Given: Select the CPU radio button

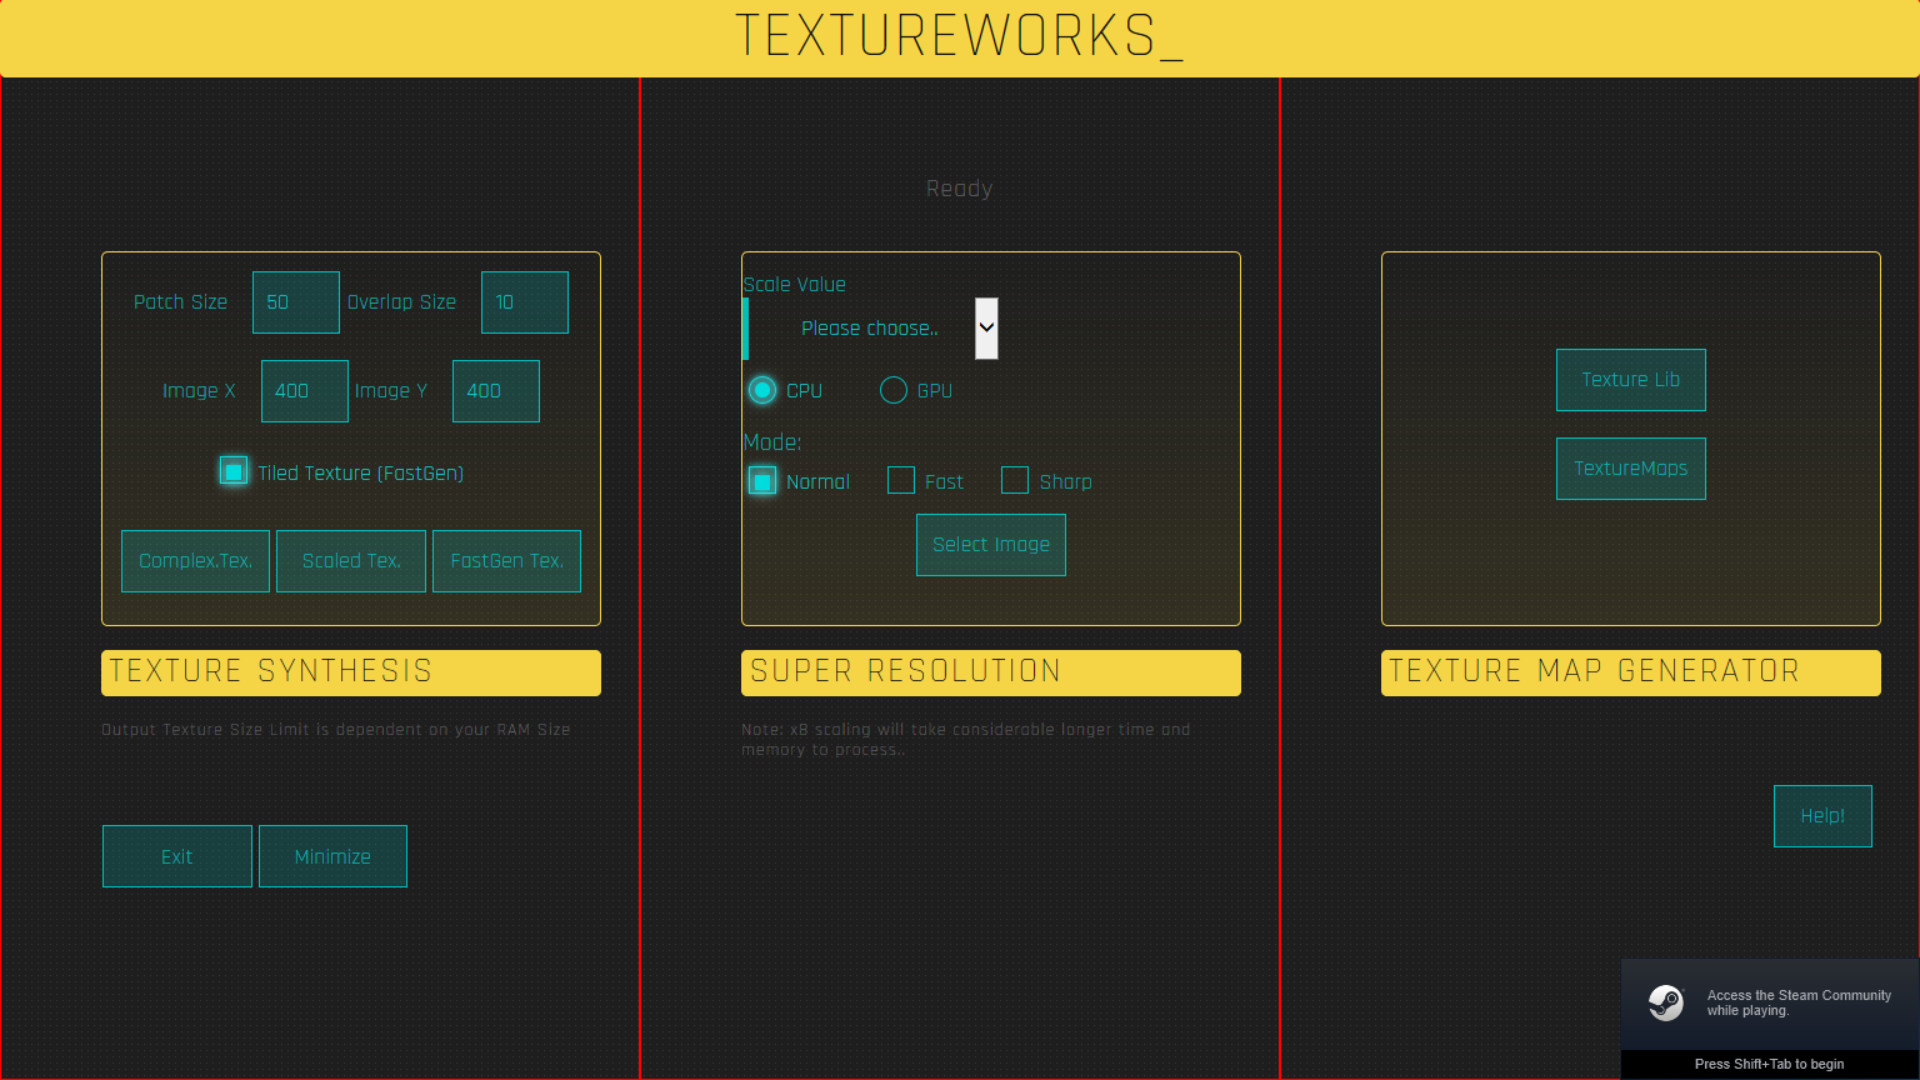Looking at the screenshot, I should click(x=762, y=390).
